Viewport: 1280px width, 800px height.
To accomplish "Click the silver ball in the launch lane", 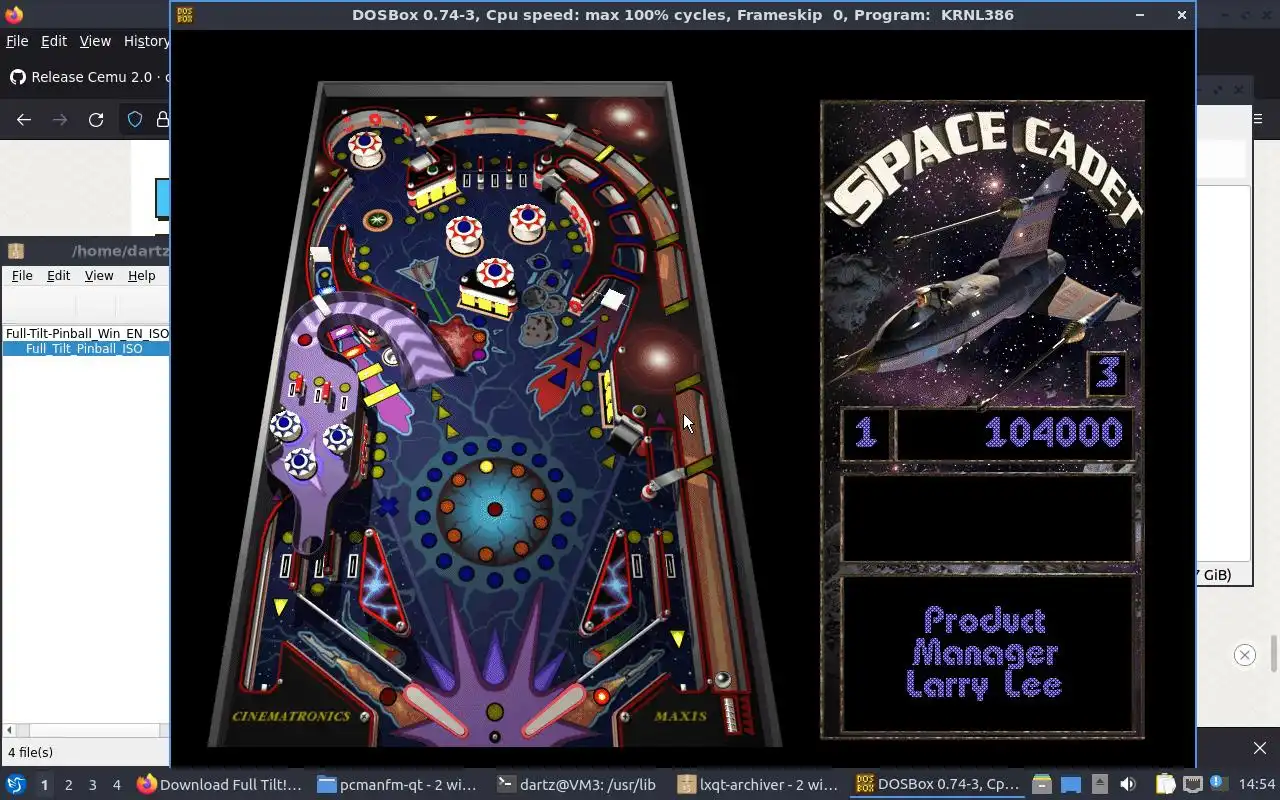I will 722,680.
